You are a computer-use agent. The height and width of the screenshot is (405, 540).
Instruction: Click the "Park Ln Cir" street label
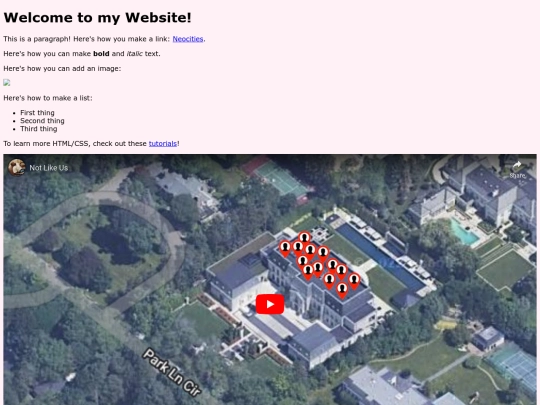point(172,372)
